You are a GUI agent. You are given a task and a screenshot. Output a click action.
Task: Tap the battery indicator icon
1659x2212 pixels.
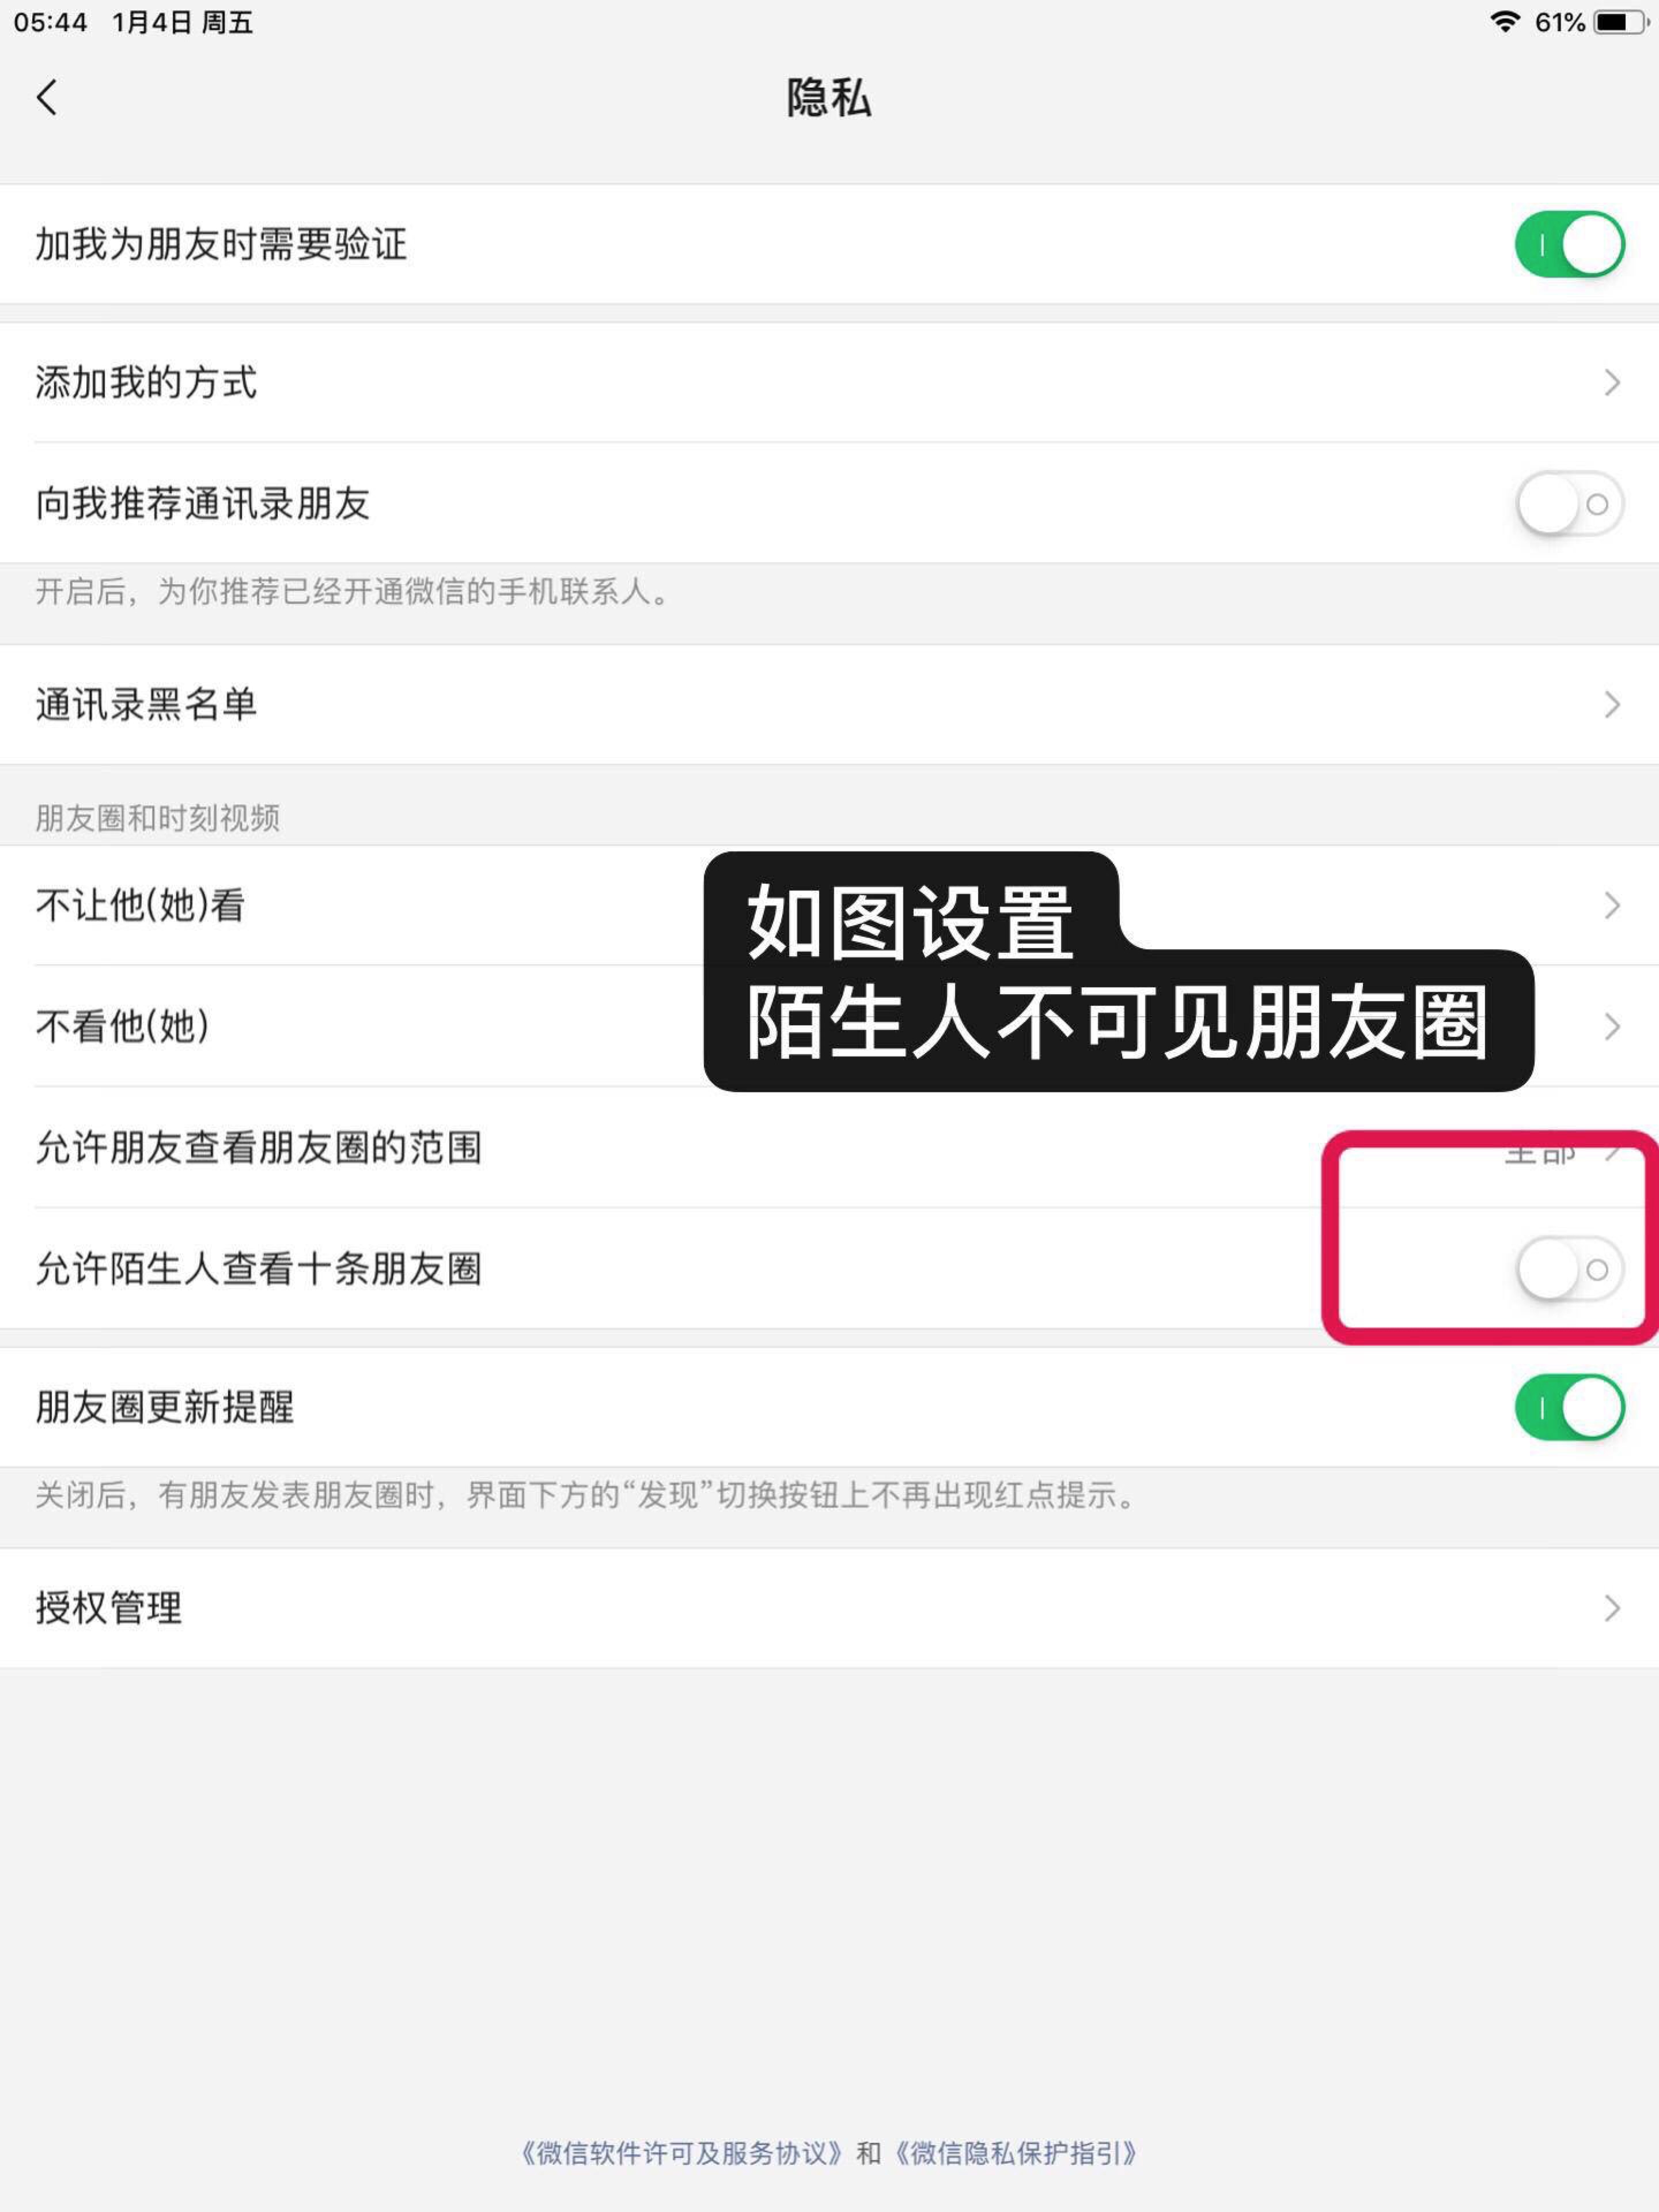[x=1620, y=22]
